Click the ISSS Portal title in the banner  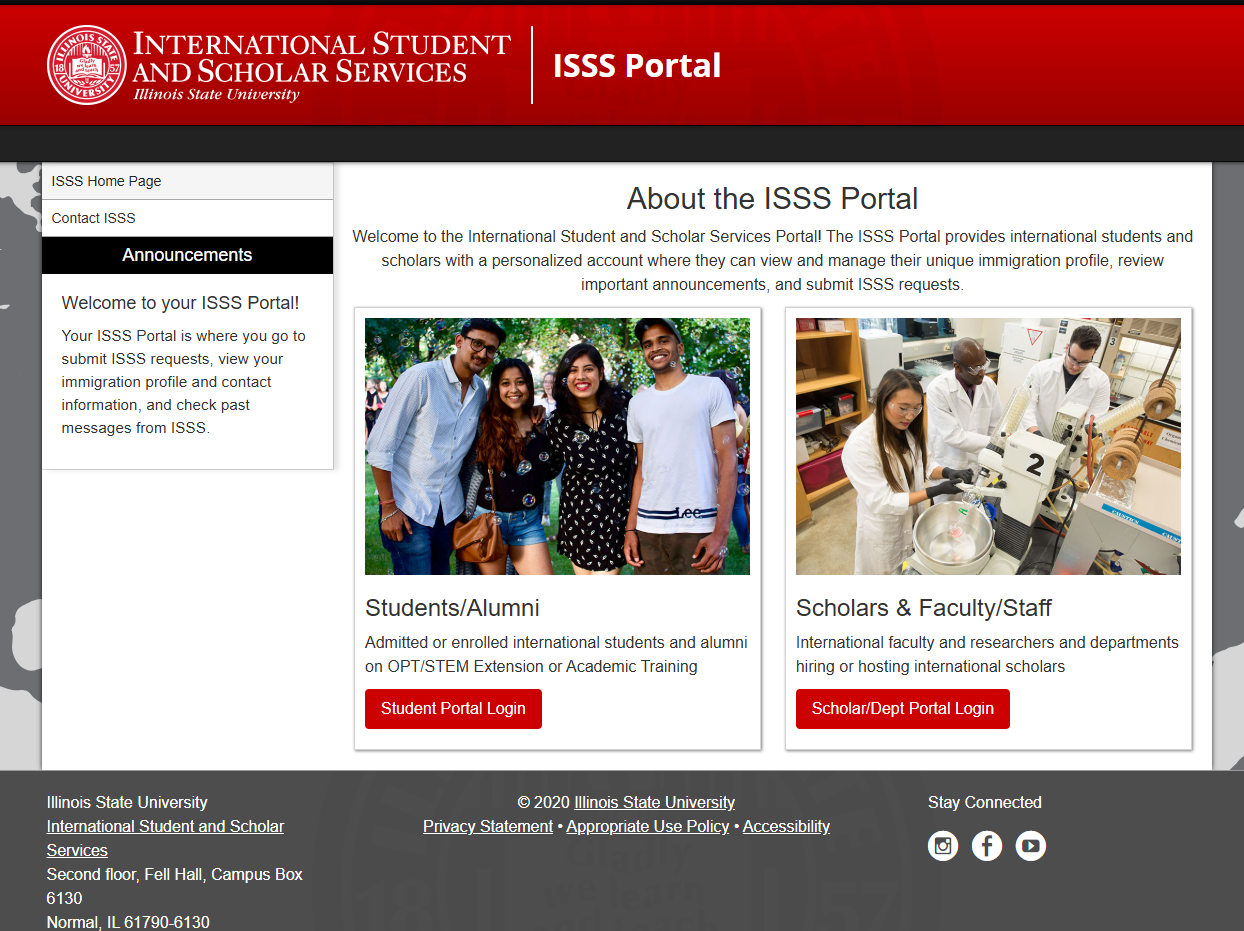click(x=637, y=65)
